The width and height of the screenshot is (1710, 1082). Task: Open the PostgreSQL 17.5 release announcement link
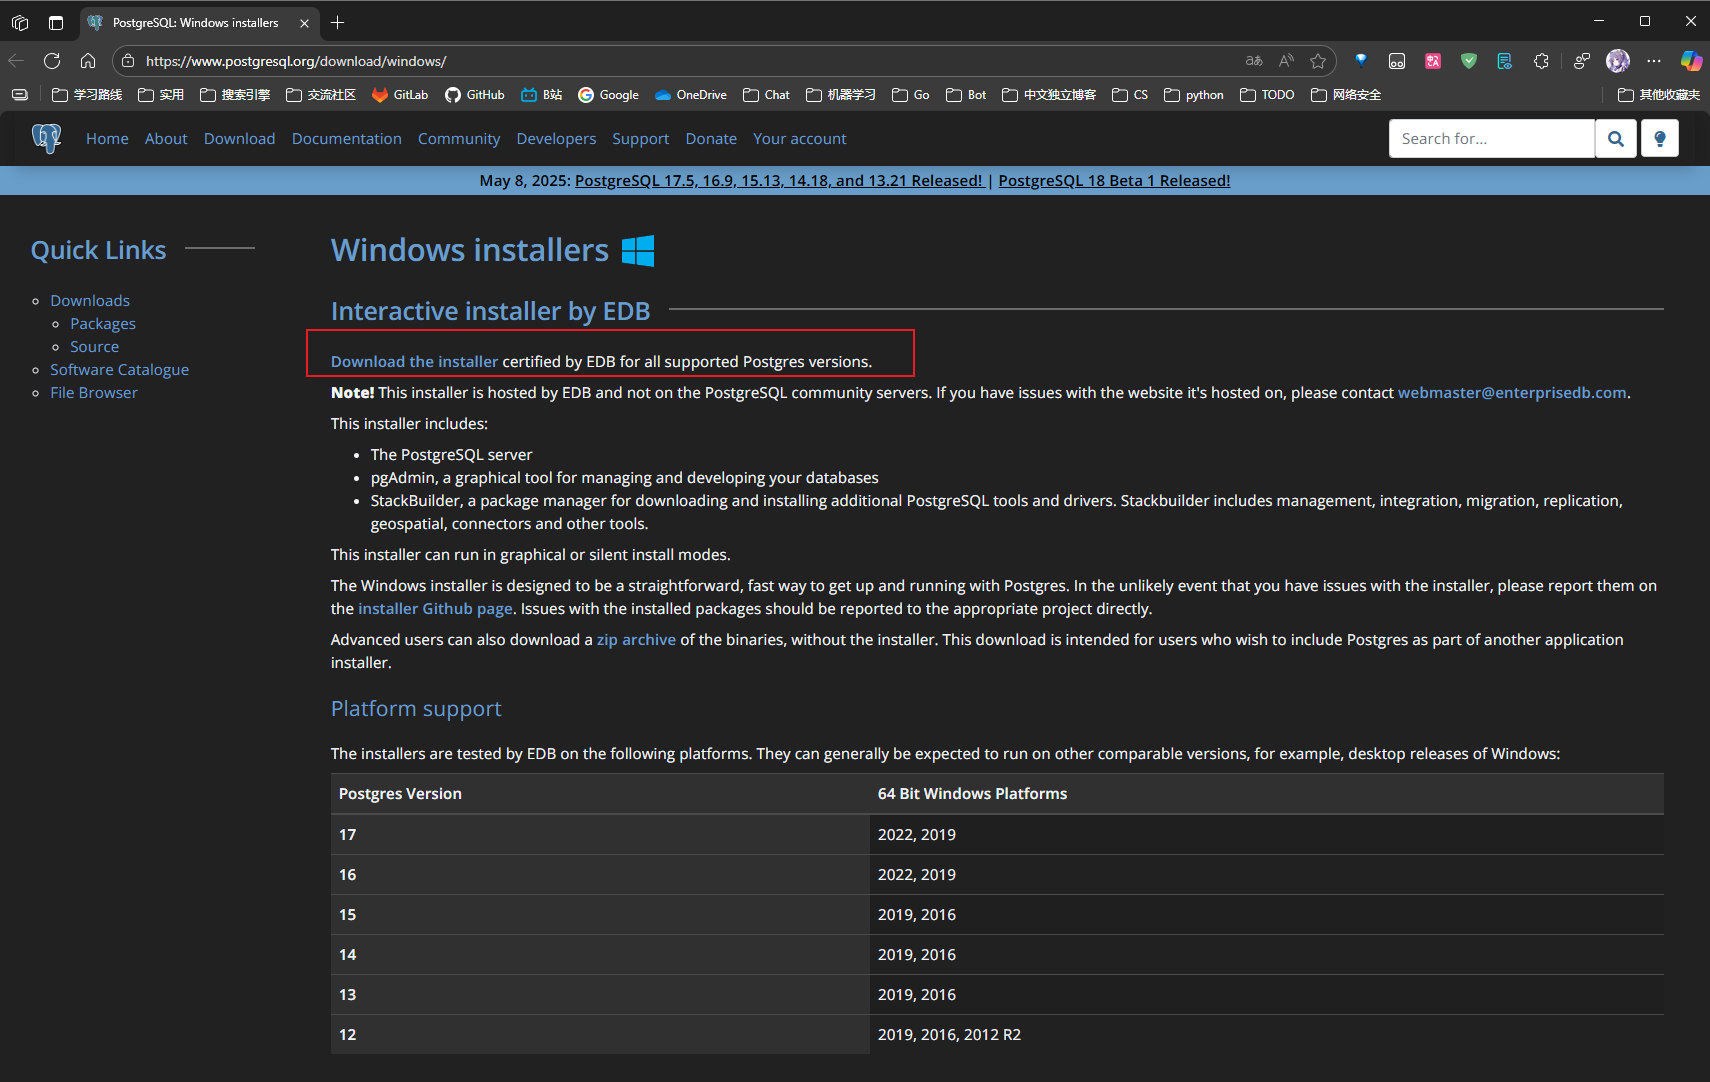point(779,181)
